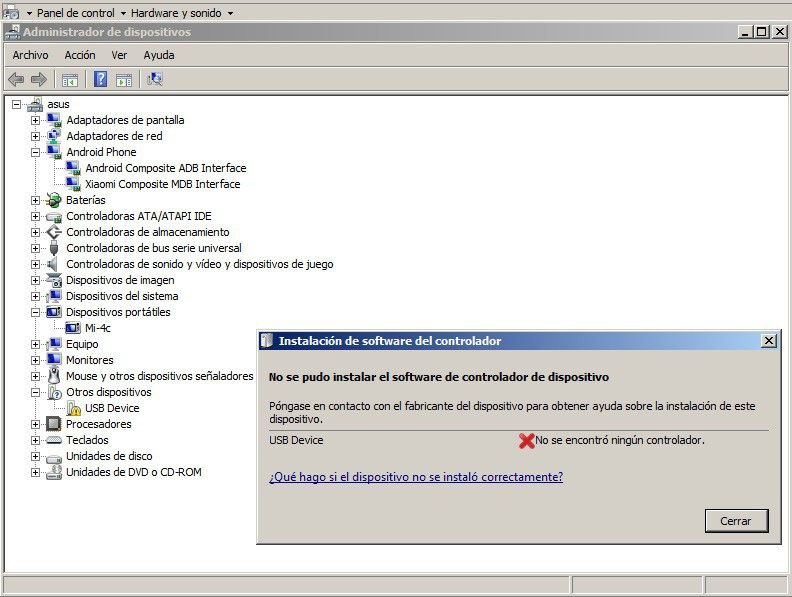Image resolution: width=792 pixels, height=597 pixels.
Task: Open the Acción menu
Action: [x=80, y=55]
